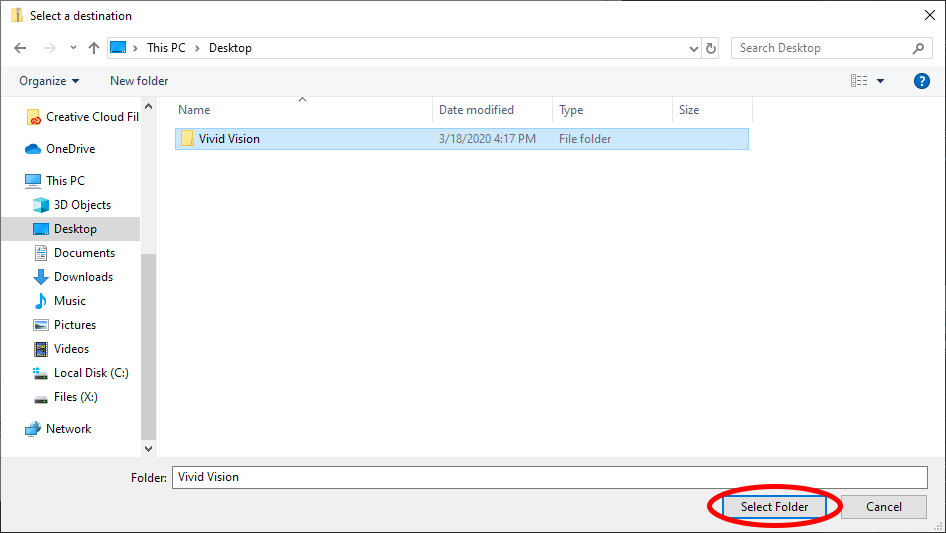This screenshot has height=533, width=946.
Task: Click the Forward navigation arrow
Action: [49, 48]
